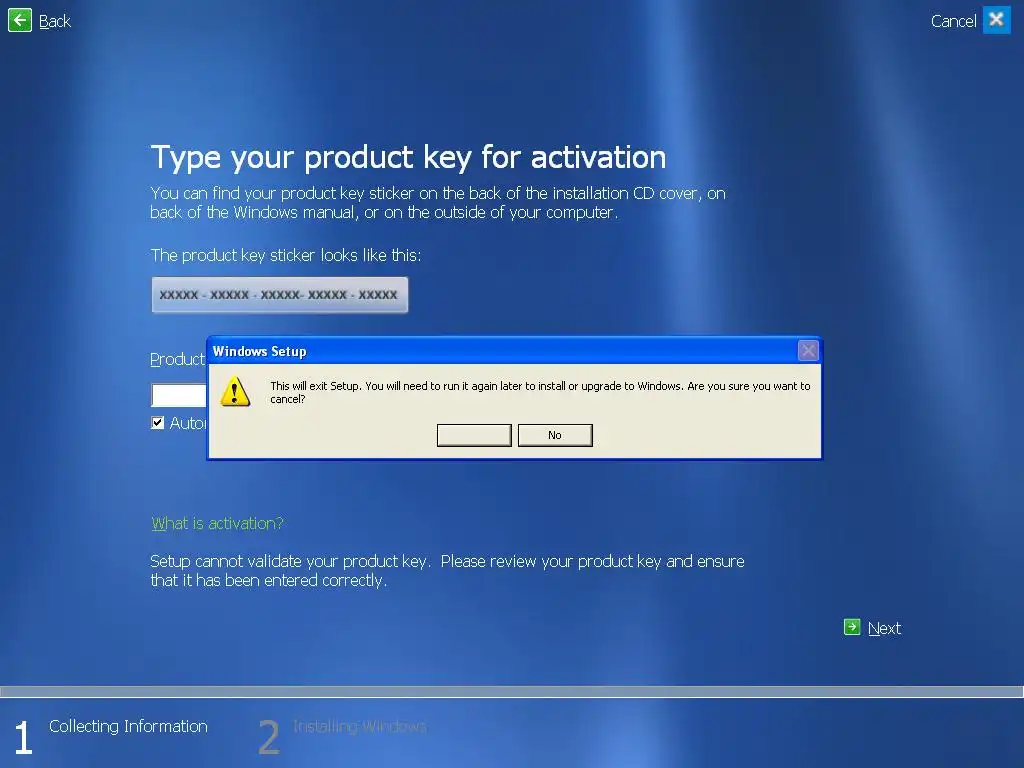Screen dimensions: 1024x768
Task: Click the step number 2 at the bottom
Action: [x=268, y=737]
